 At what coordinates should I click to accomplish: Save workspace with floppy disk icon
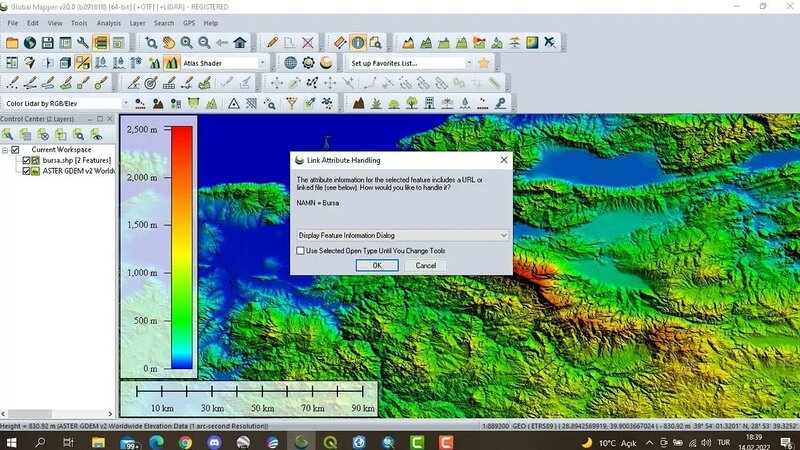pos(47,43)
